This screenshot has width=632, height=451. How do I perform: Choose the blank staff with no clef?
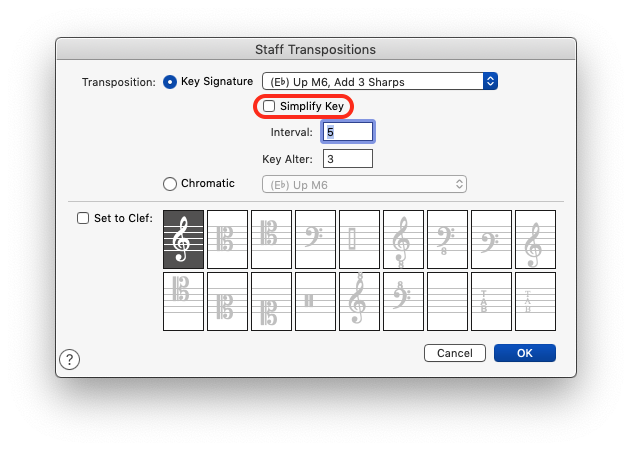coord(447,301)
